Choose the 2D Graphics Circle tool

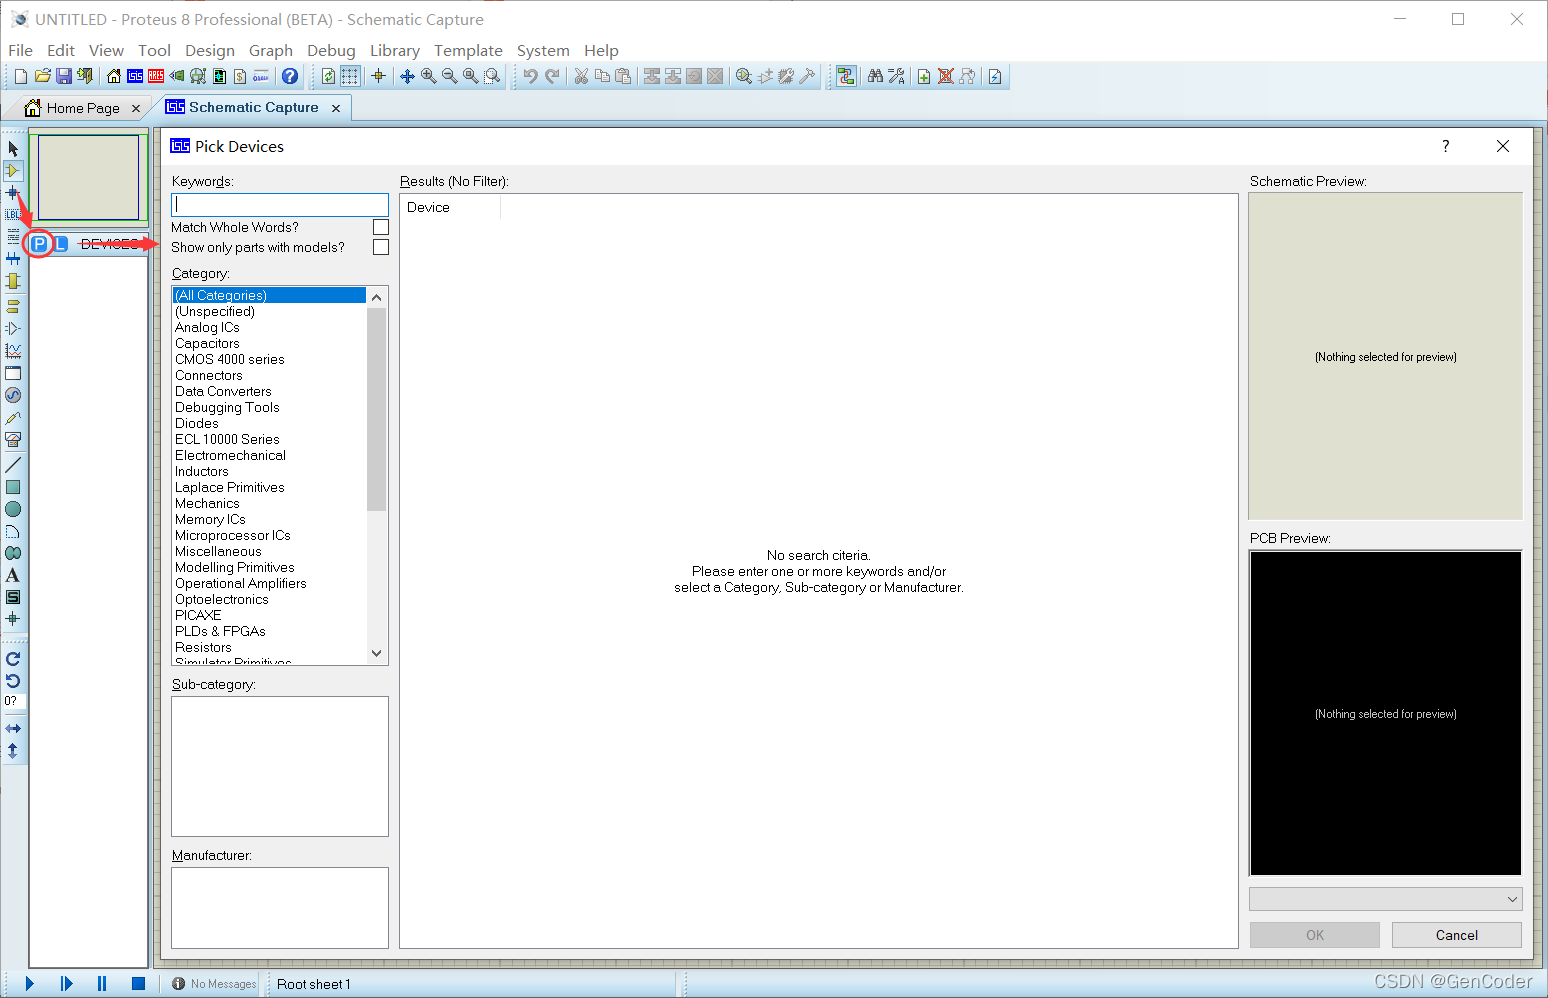coord(13,509)
